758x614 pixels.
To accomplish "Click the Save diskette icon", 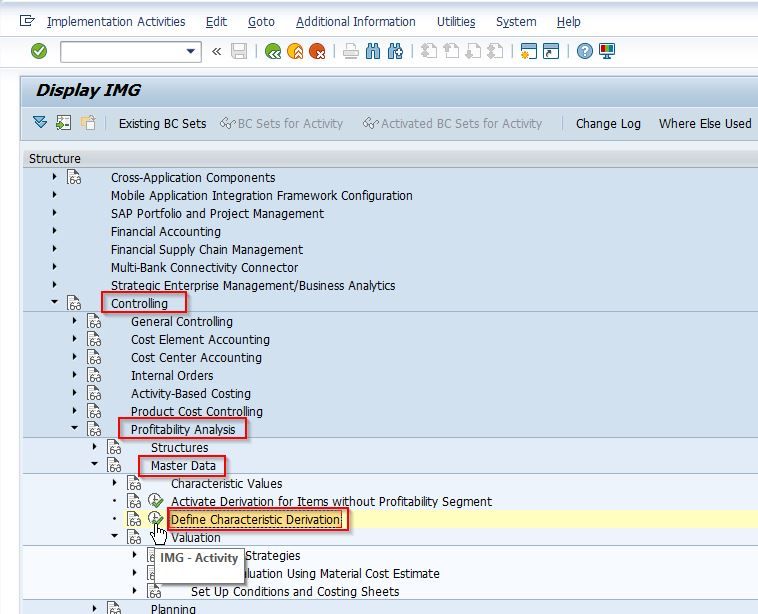I will click(x=239, y=51).
